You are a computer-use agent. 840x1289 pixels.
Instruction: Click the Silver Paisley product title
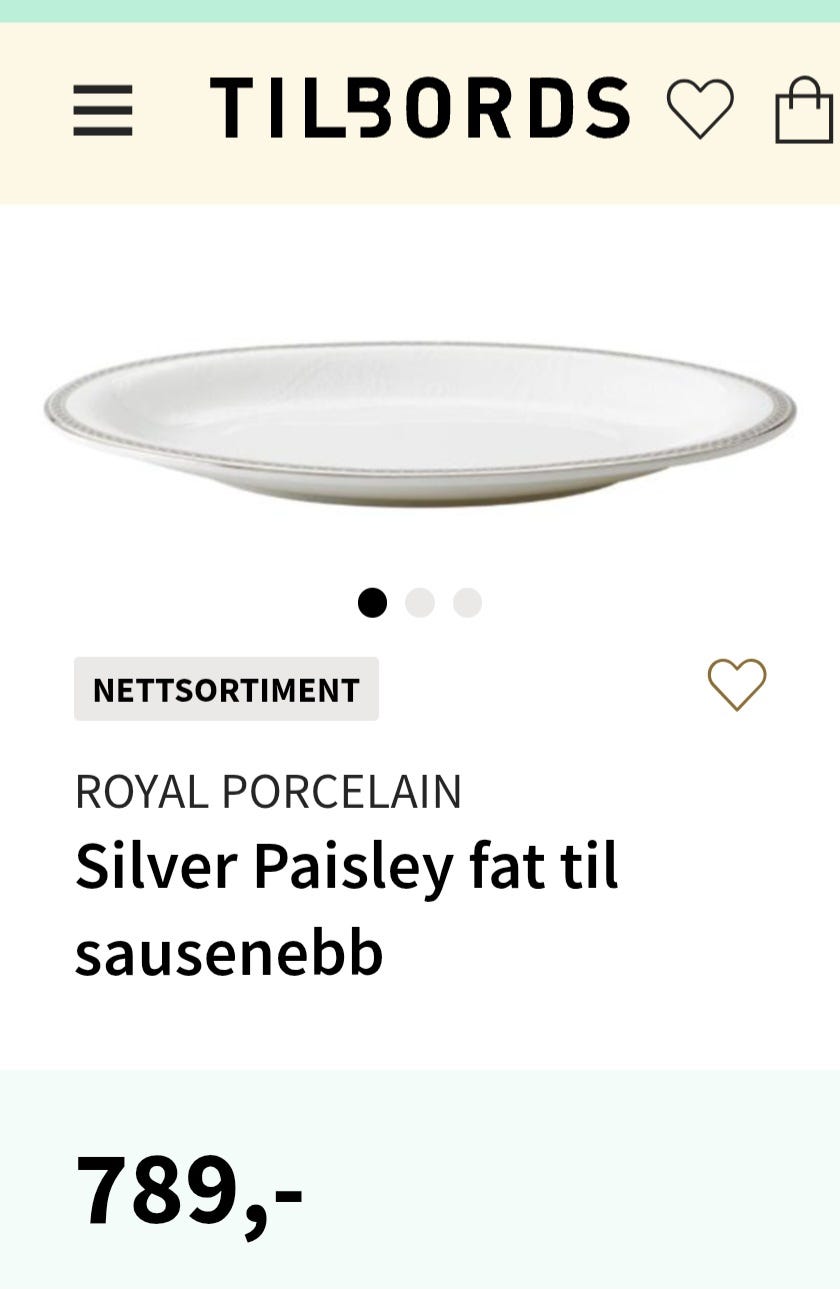pyautogui.click(x=347, y=909)
